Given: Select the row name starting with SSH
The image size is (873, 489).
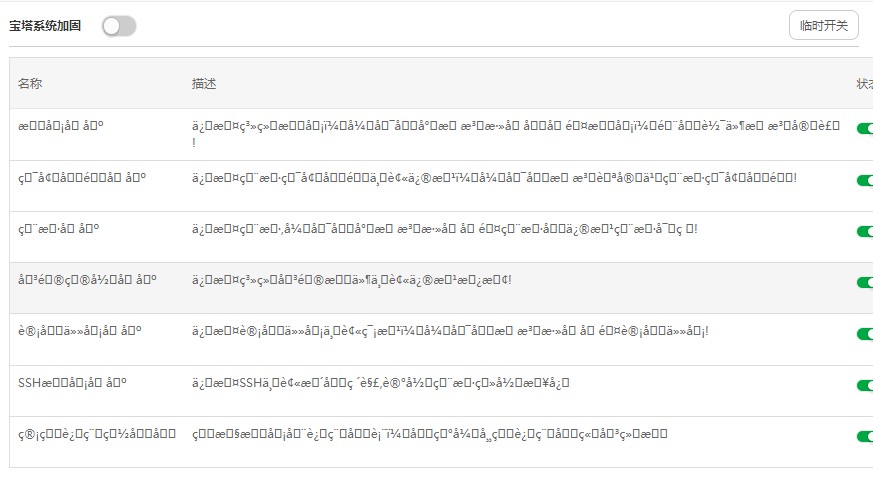Looking at the screenshot, I should (72, 383).
